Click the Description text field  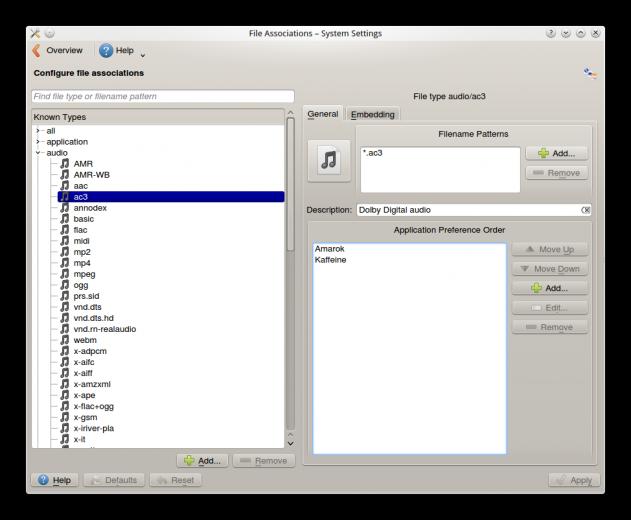point(474,210)
